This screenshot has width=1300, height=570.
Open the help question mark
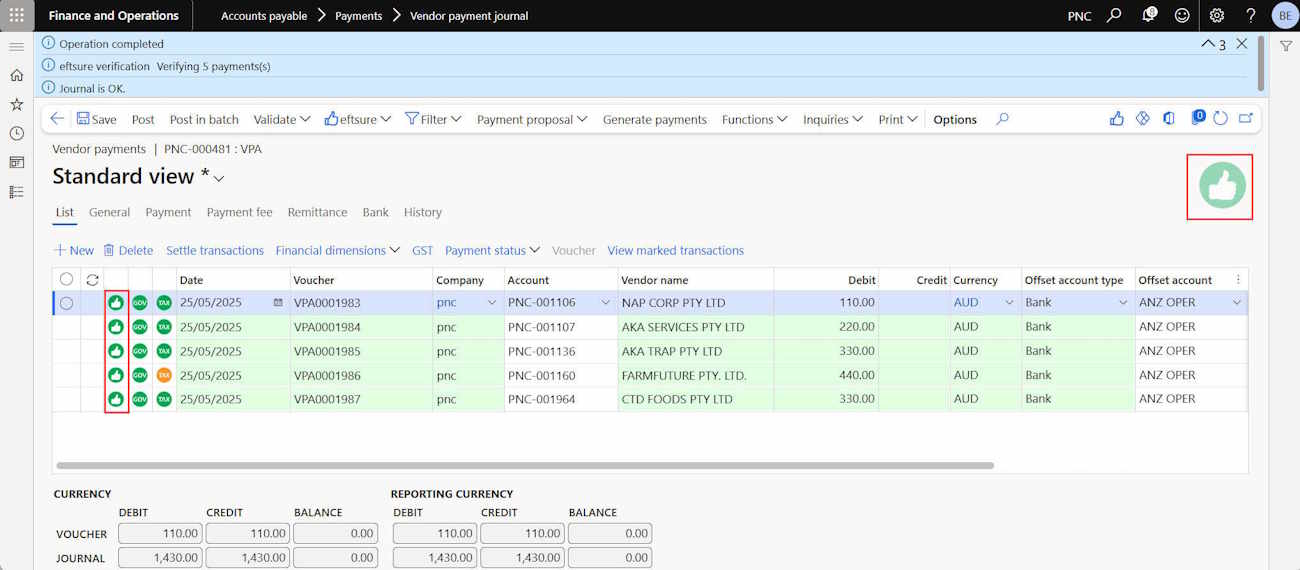1251,15
